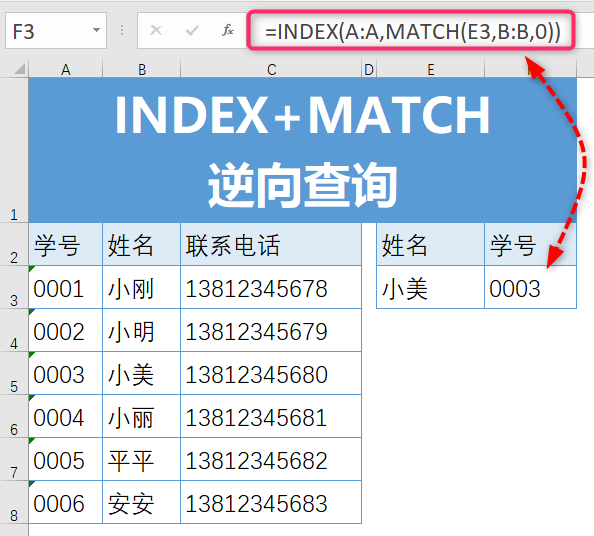Click the cancel X icon in formula bar
Screen dimensions: 594x536
point(156,30)
